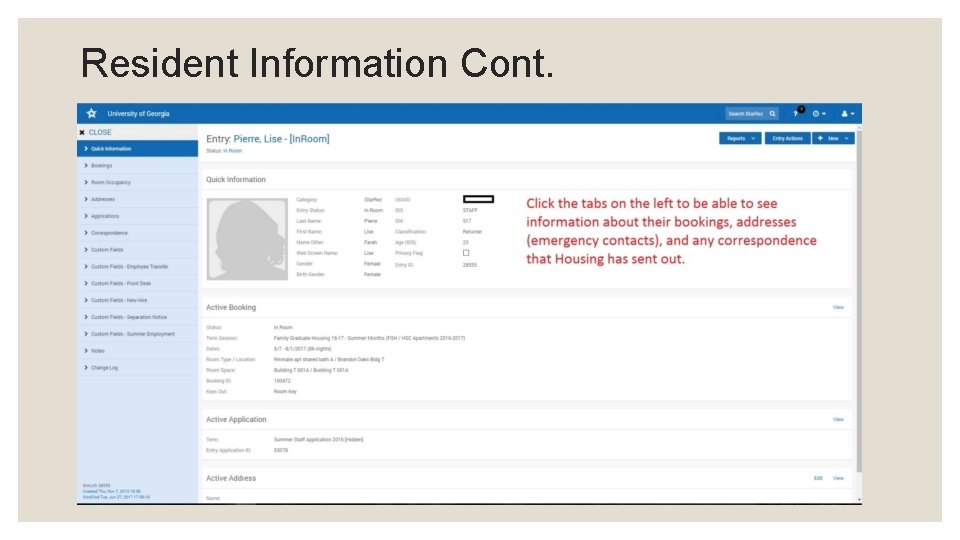Open Custom Fields - Separation Notice tab
Viewport: 960px width, 540px height.
pyautogui.click(x=137, y=317)
